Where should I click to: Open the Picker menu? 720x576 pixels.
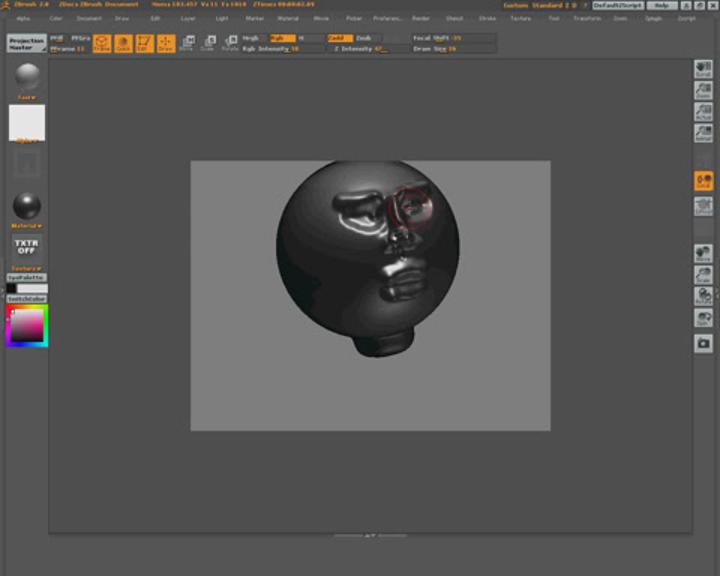click(354, 18)
